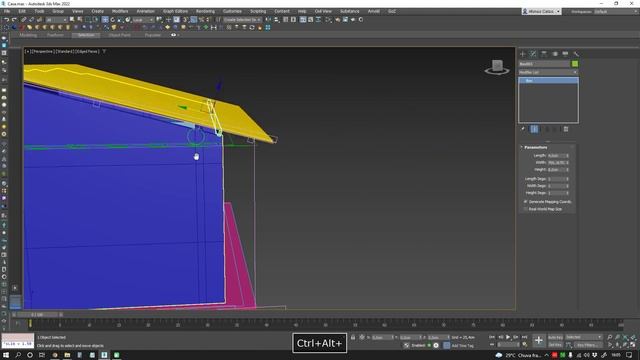Open the Modifiers menu
The width and height of the screenshot is (640, 360).
pos(120,11)
